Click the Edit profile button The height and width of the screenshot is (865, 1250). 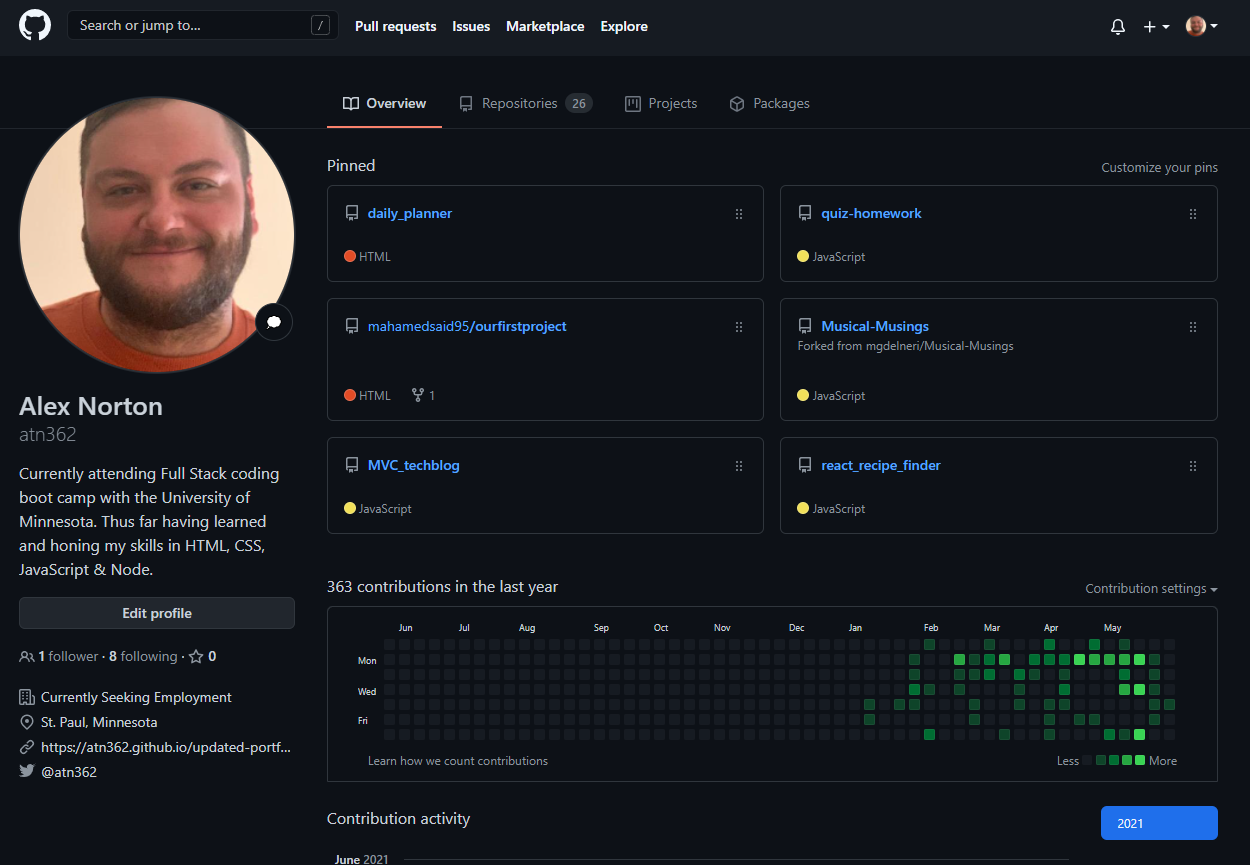tap(157, 613)
